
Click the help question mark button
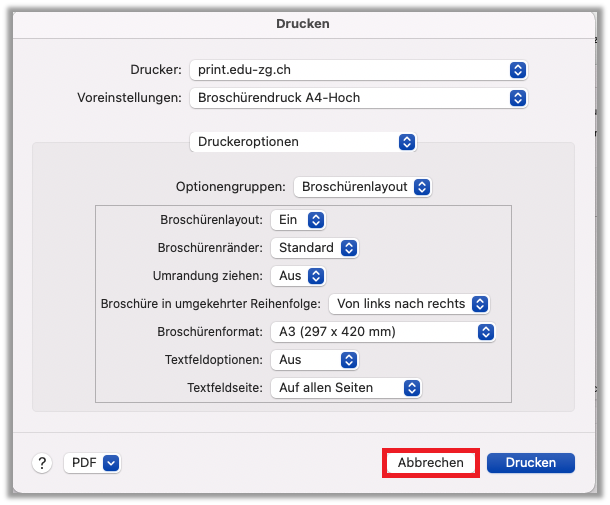[42, 463]
